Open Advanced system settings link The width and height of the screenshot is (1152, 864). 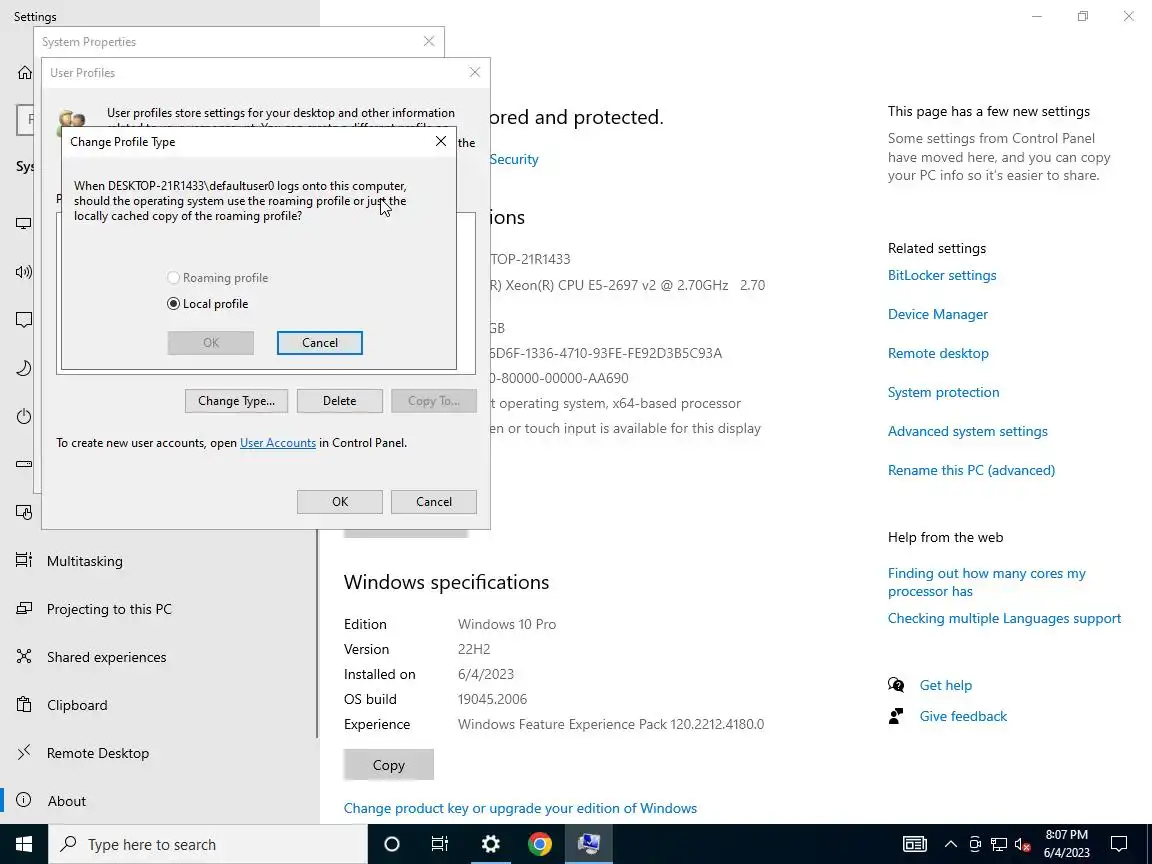coord(968,431)
